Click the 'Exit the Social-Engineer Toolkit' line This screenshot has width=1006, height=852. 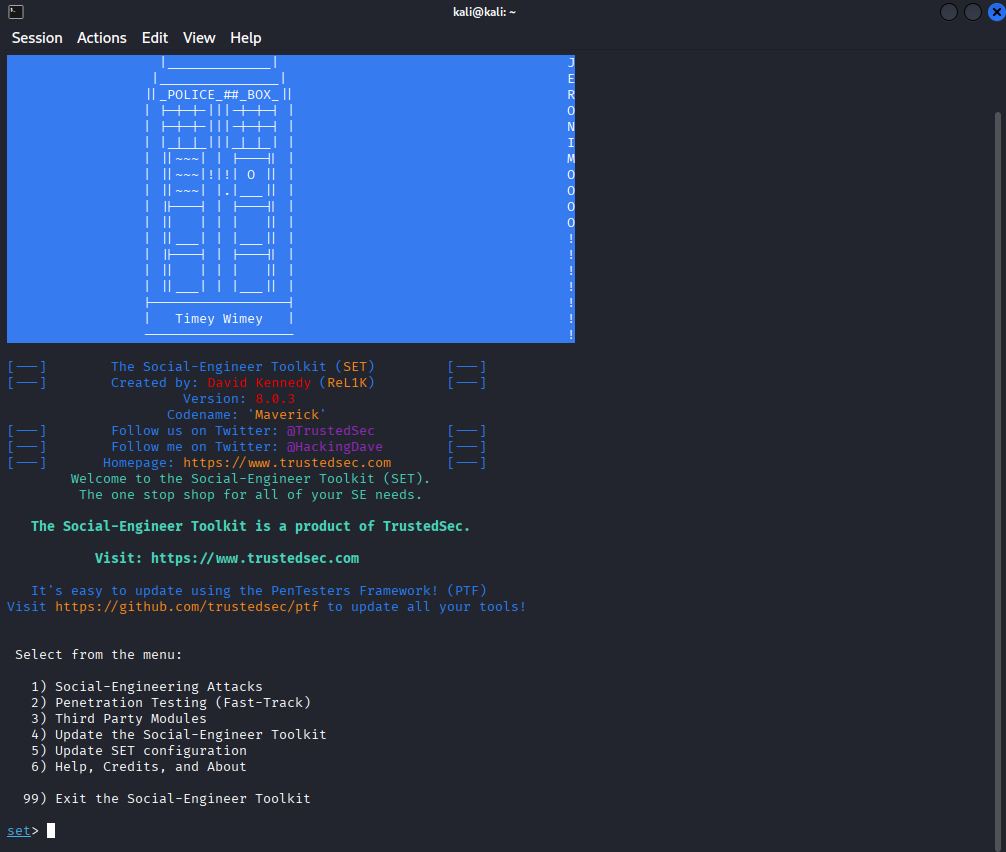182,799
